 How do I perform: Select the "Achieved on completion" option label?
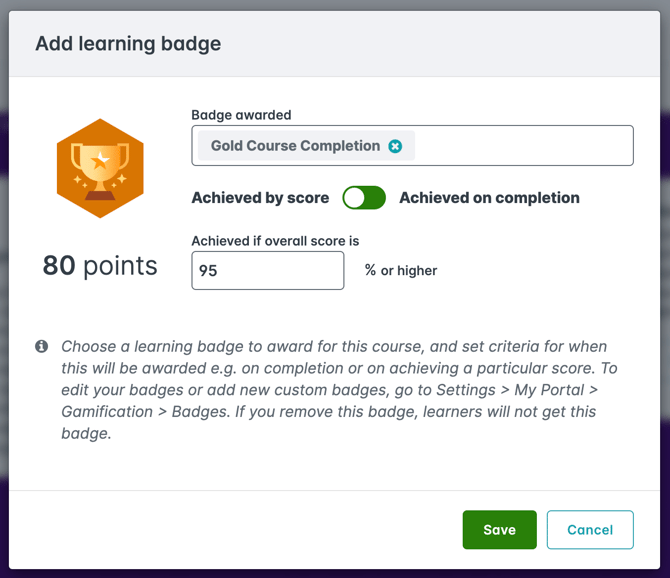pyautogui.click(x=489, y=198)
